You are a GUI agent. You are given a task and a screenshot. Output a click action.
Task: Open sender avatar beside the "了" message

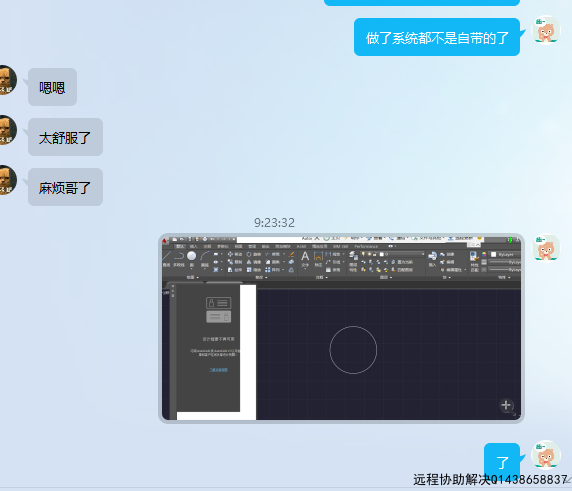(x=546, y=455)
